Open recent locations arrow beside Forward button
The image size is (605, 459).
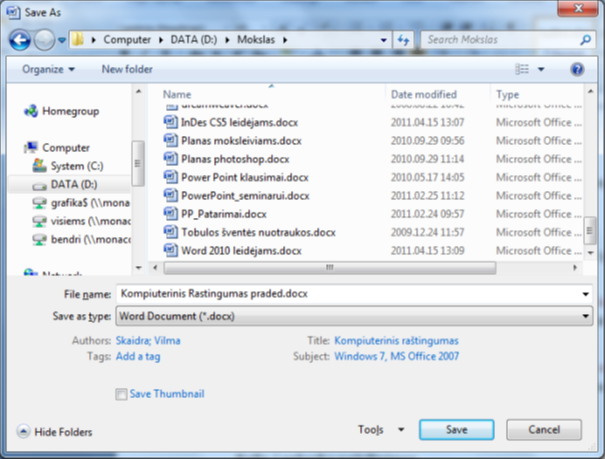click(x=62, y=40)
